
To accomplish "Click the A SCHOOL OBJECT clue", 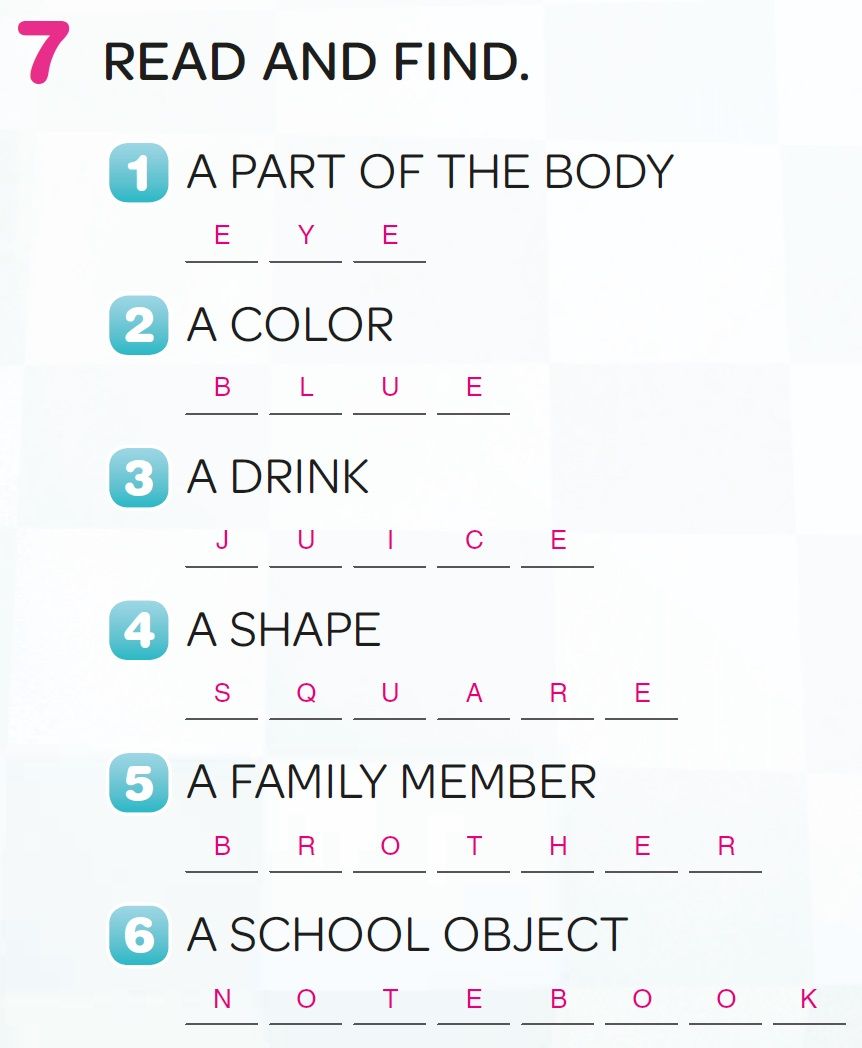I will pos(407,934).
